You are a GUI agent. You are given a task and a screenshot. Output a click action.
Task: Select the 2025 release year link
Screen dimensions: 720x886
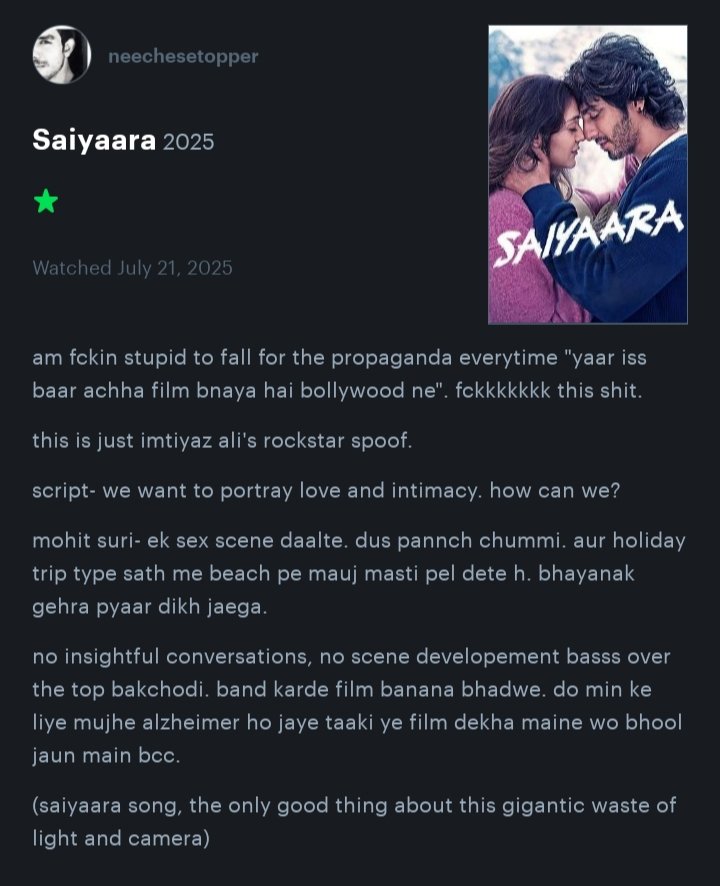tap(189, 141)
